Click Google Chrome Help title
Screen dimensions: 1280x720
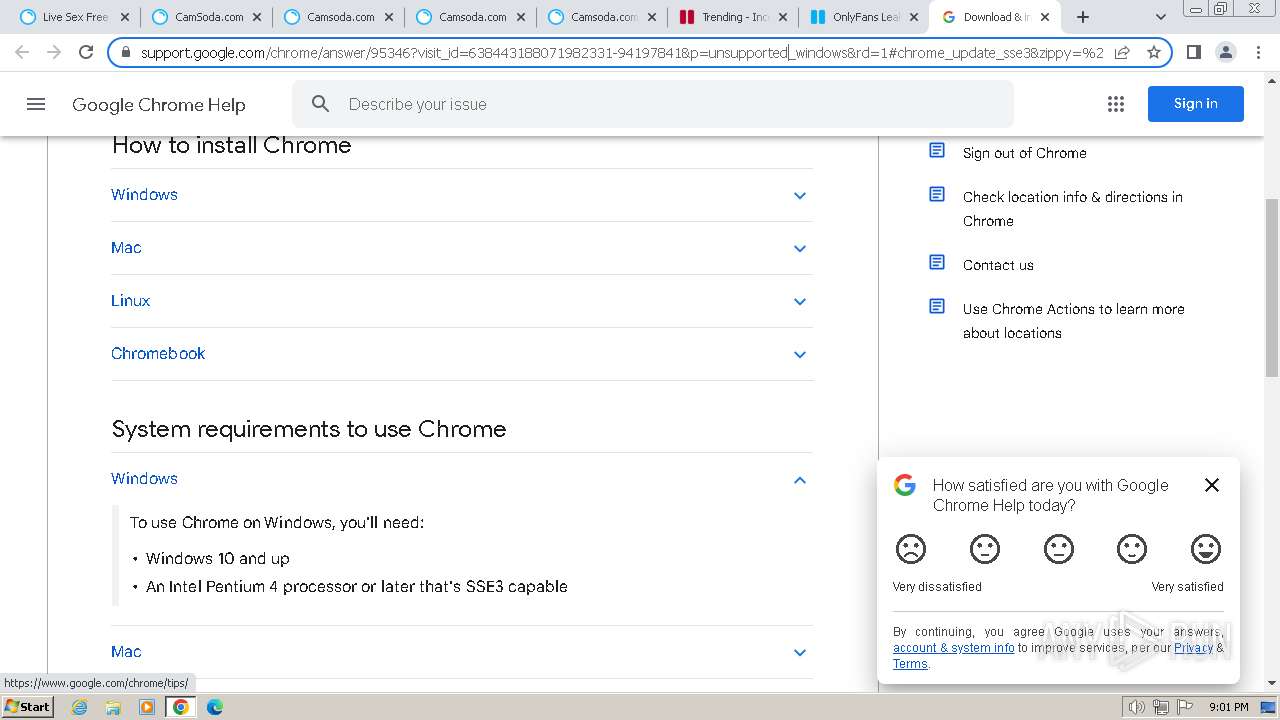[158, 104]
